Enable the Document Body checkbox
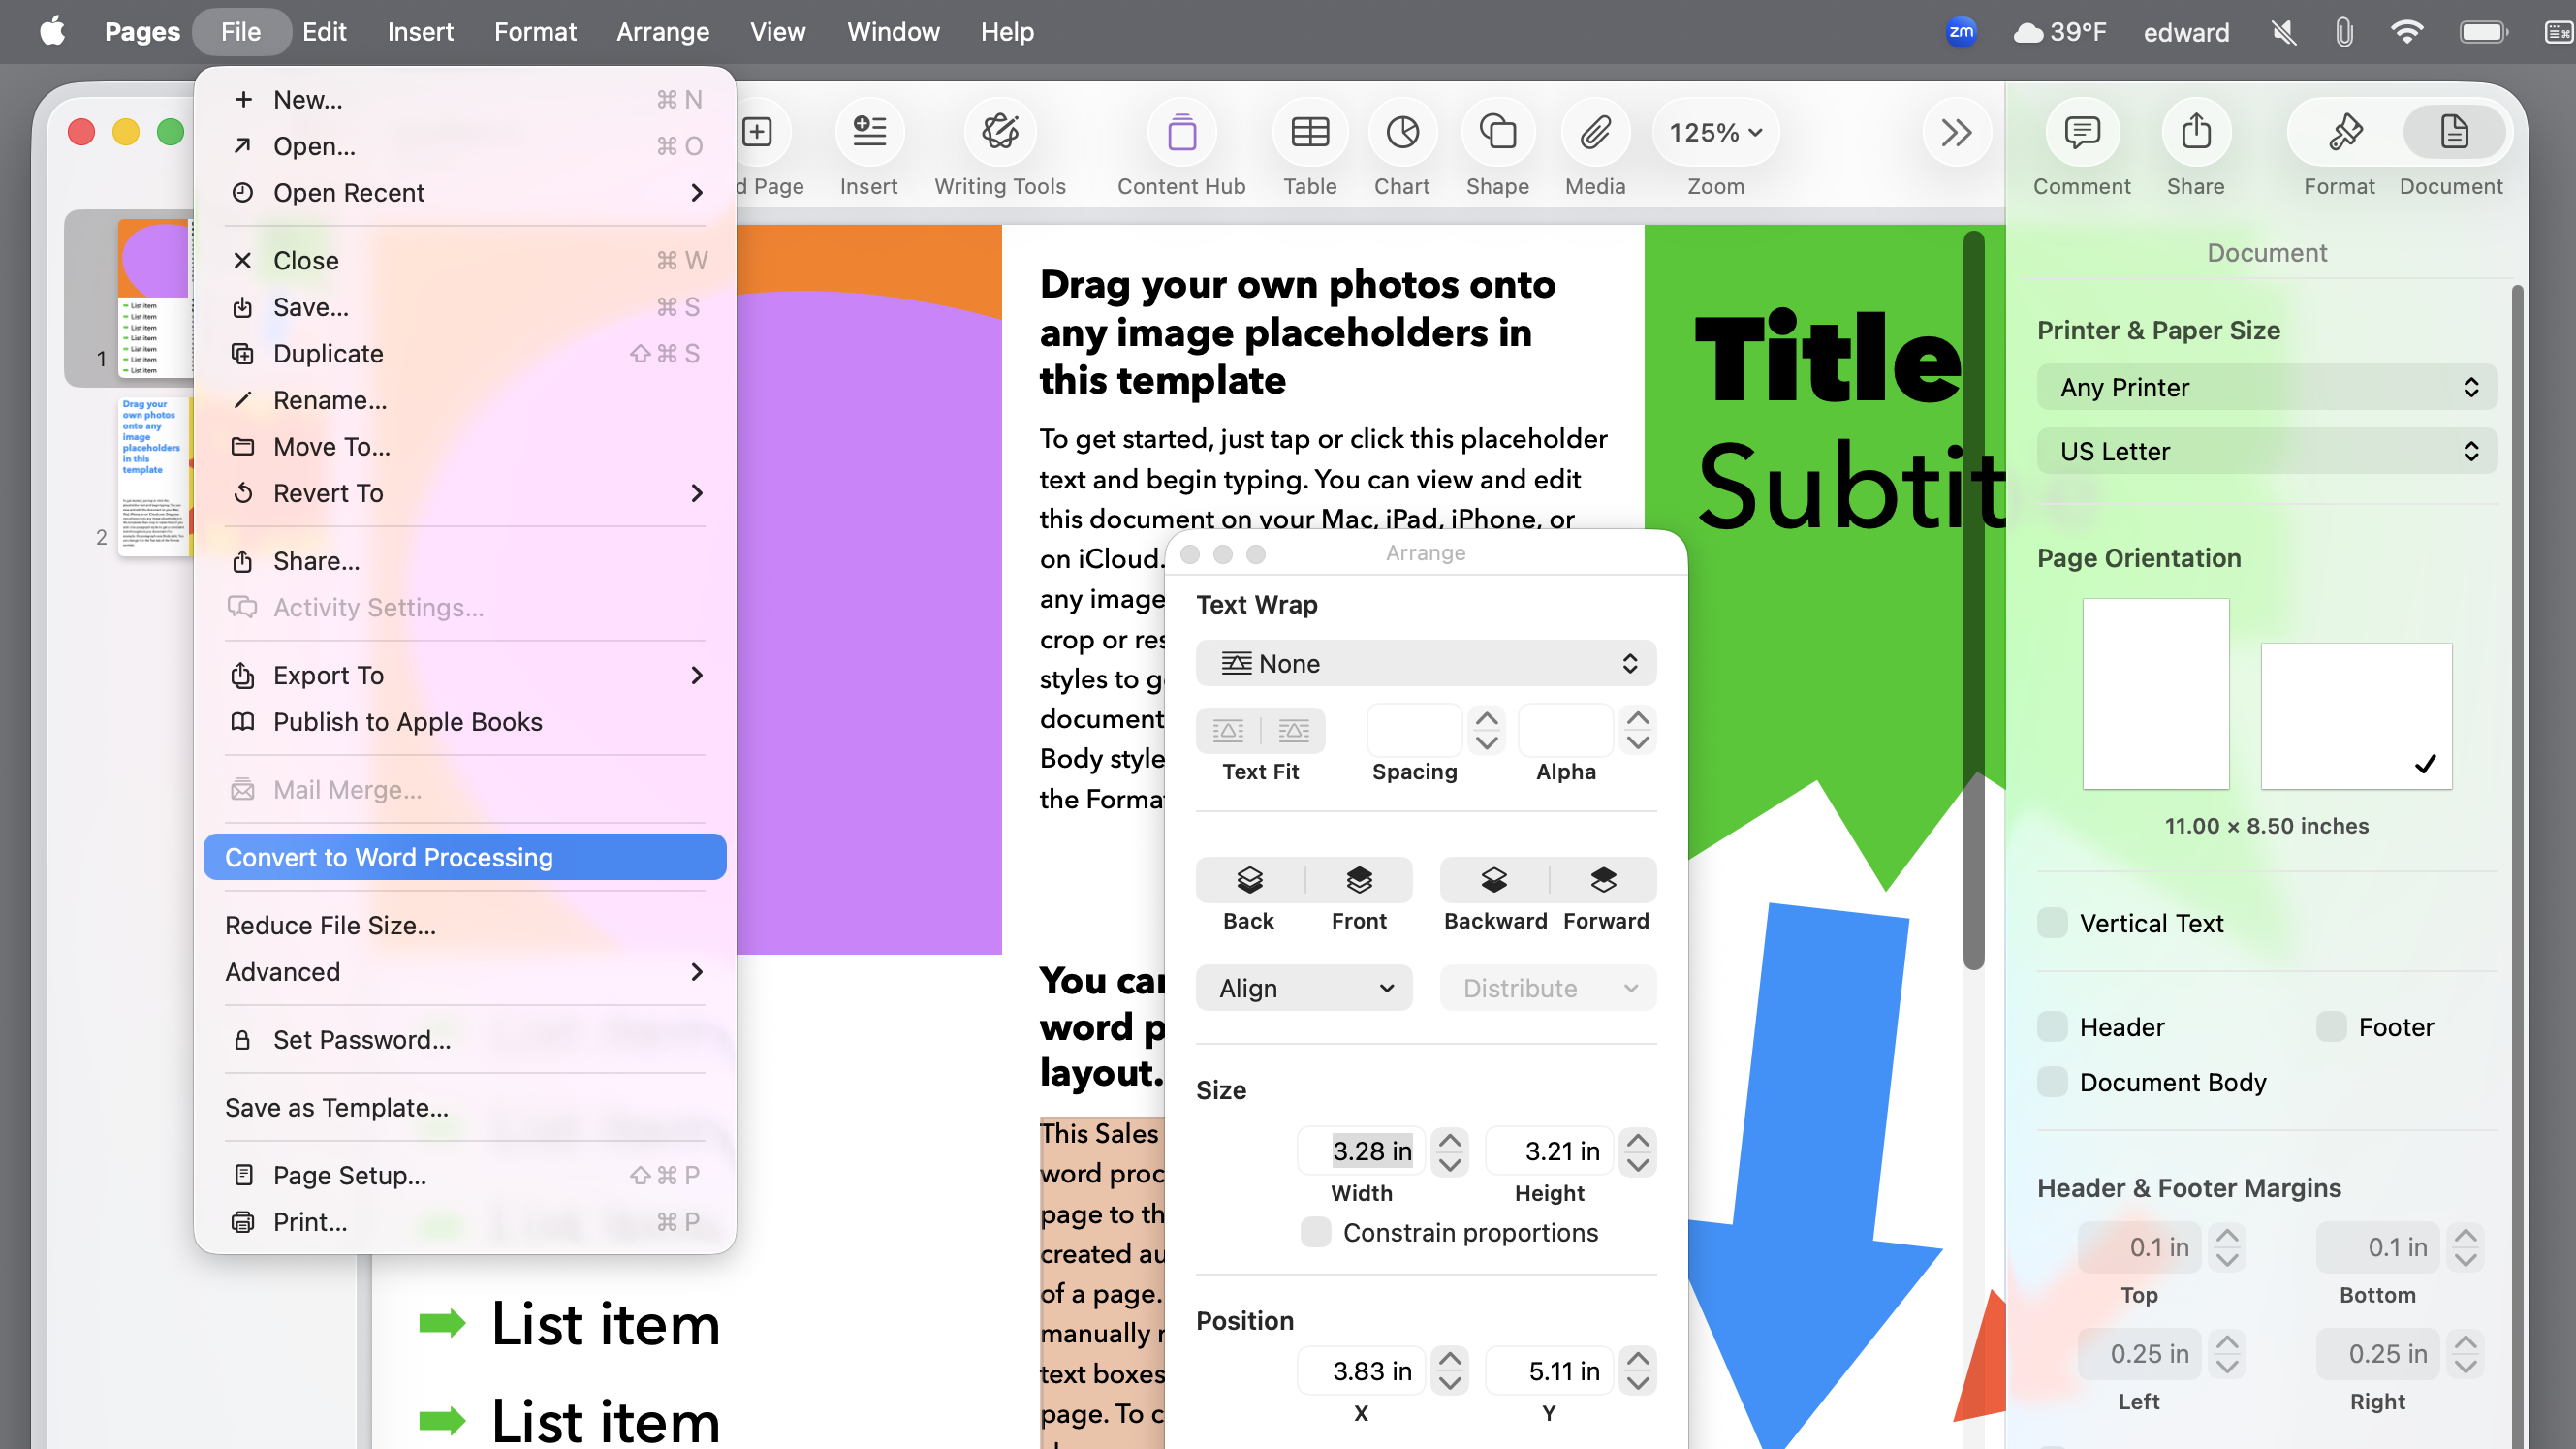2576x1449 pixels. pos(2052,1082)
